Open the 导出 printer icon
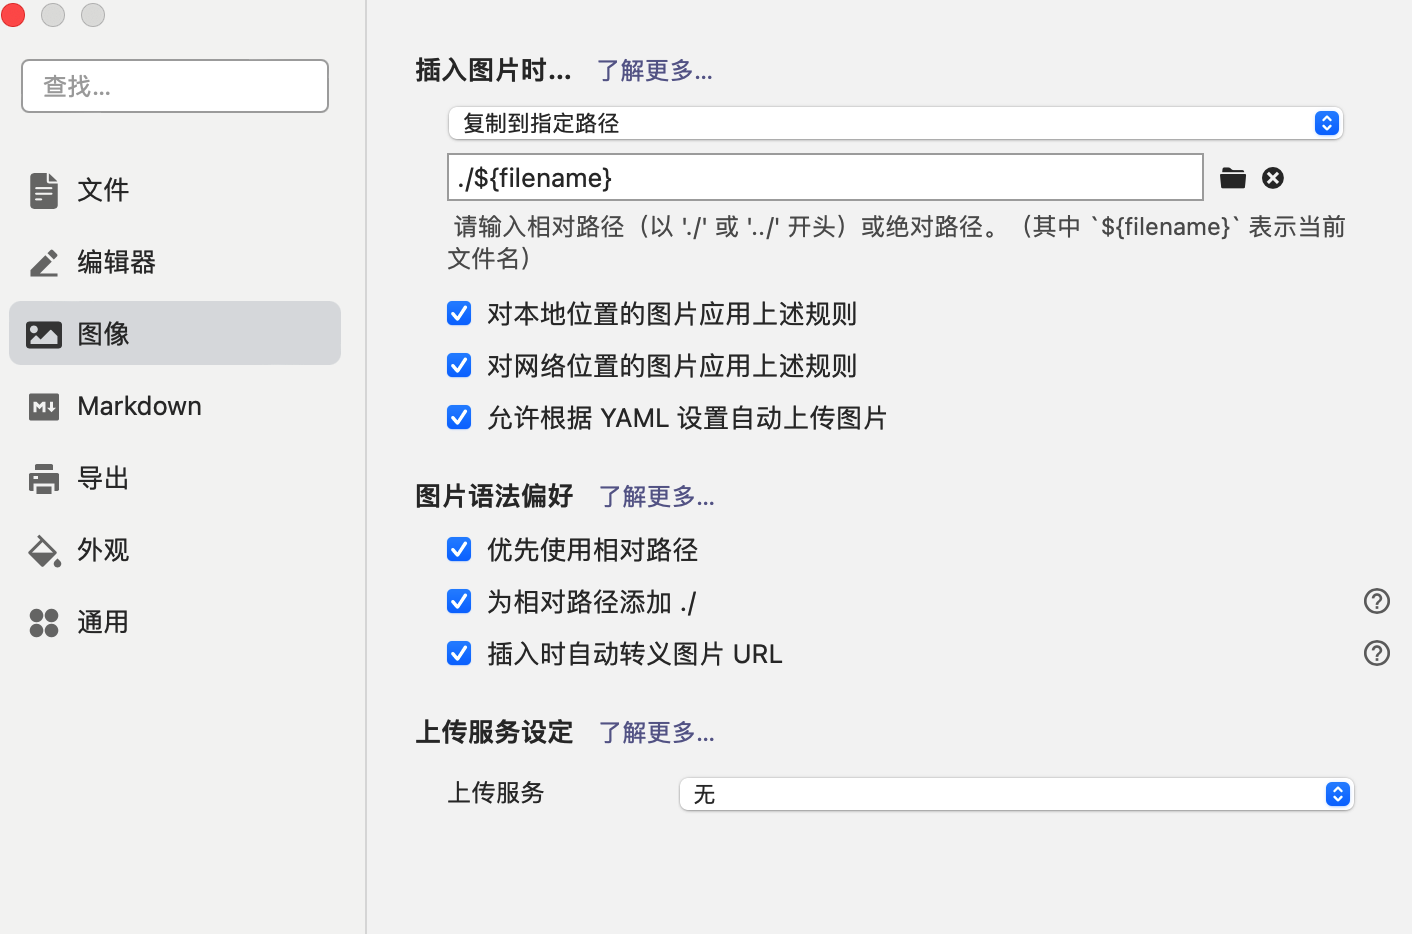 [x=44, y=478]
